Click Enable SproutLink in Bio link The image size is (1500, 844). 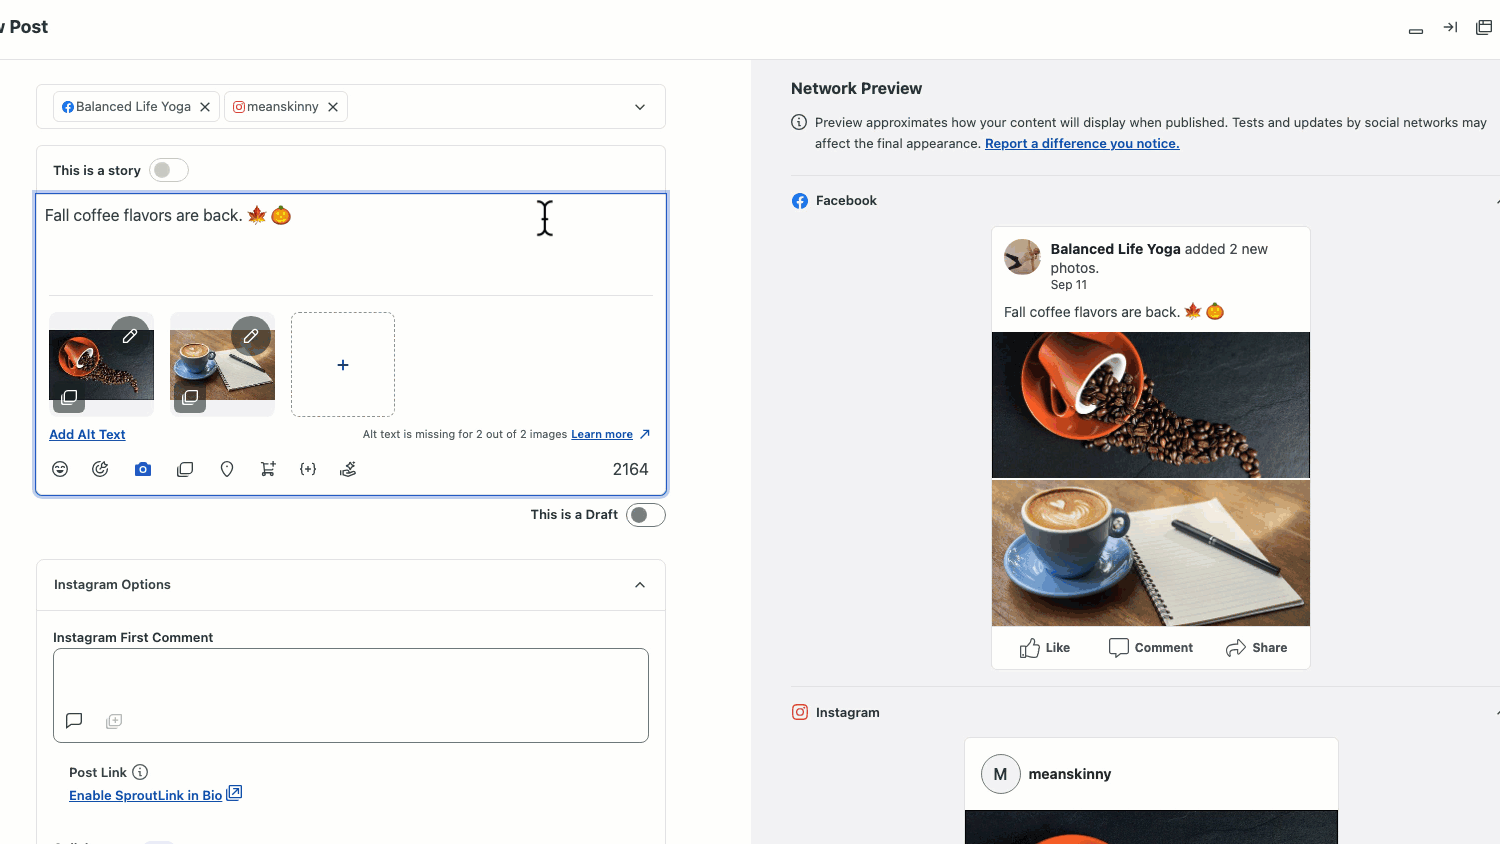145,795
